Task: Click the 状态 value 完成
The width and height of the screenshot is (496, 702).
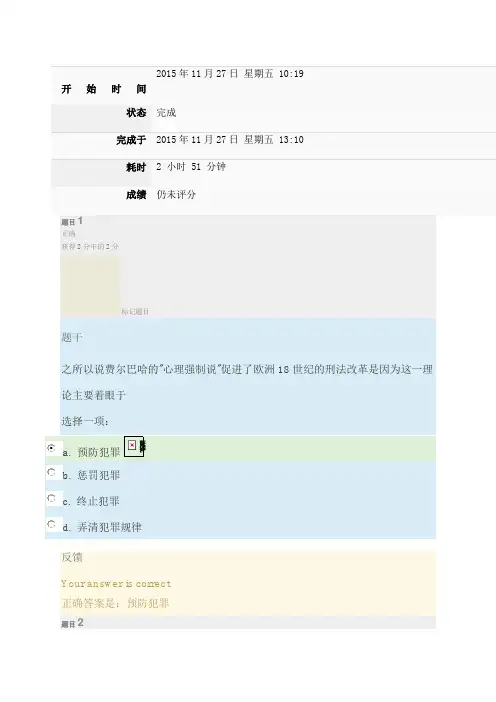Action: click(x=166, y=112)
